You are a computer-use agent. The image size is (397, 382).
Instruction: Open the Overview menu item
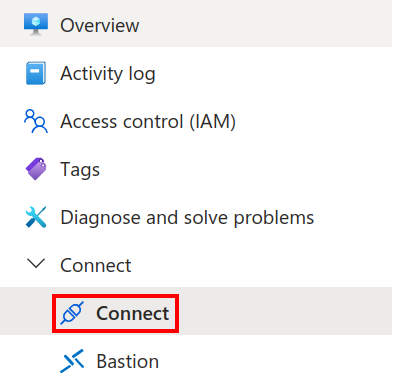tap(196, 25)
